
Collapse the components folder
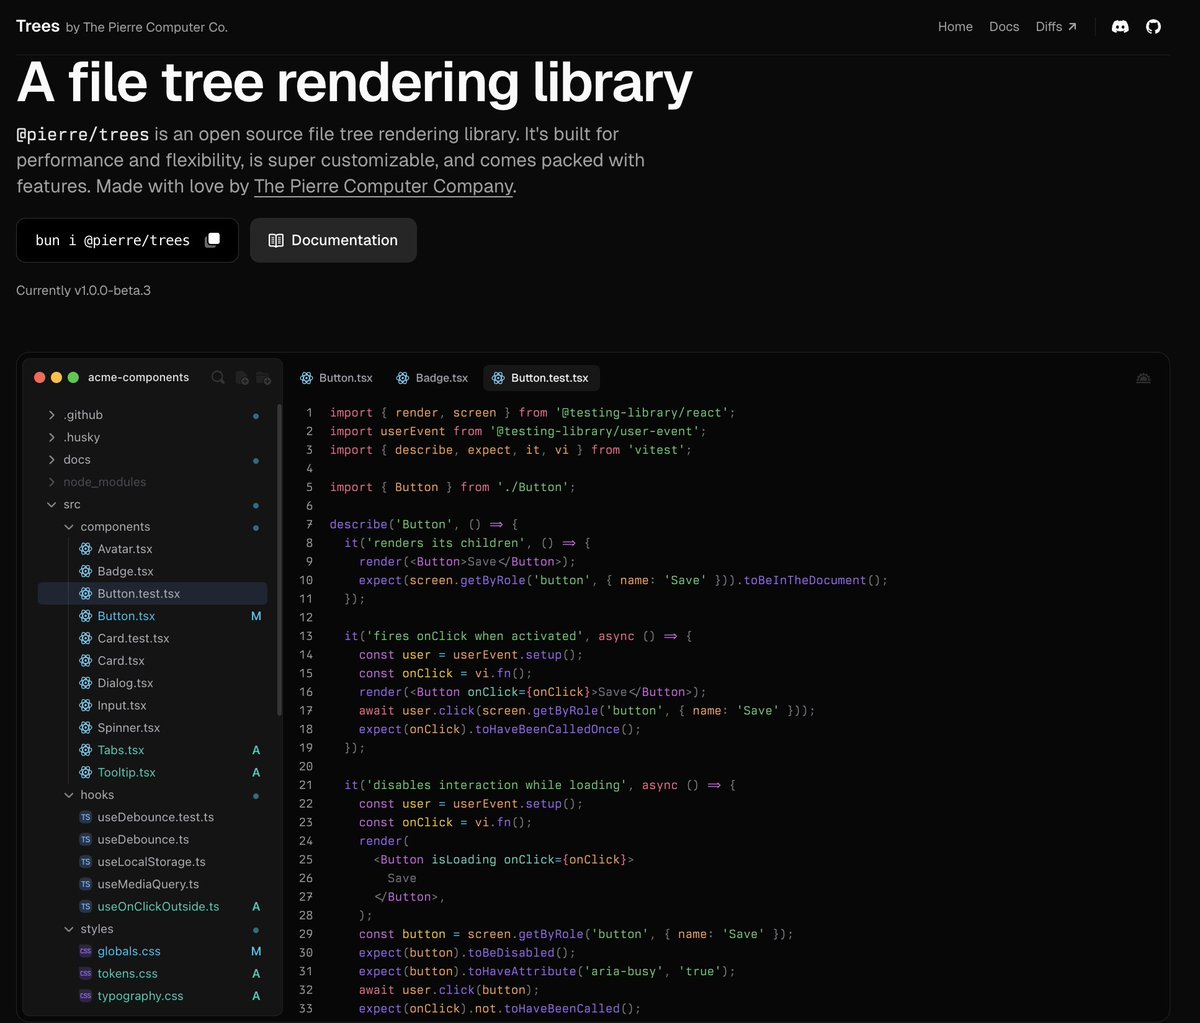(x=152, y=527)
